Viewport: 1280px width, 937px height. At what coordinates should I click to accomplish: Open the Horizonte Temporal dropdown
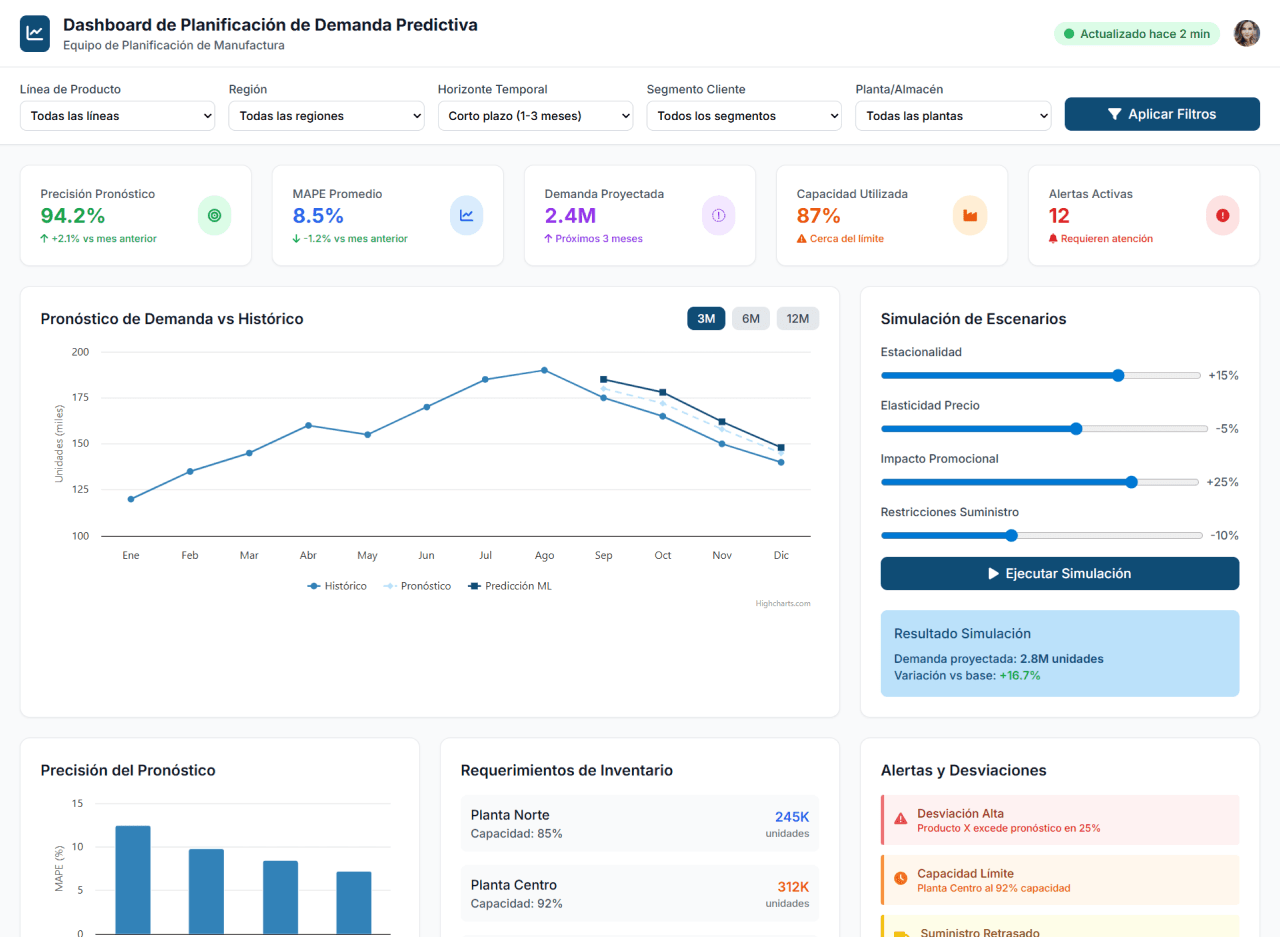(536, 116)
